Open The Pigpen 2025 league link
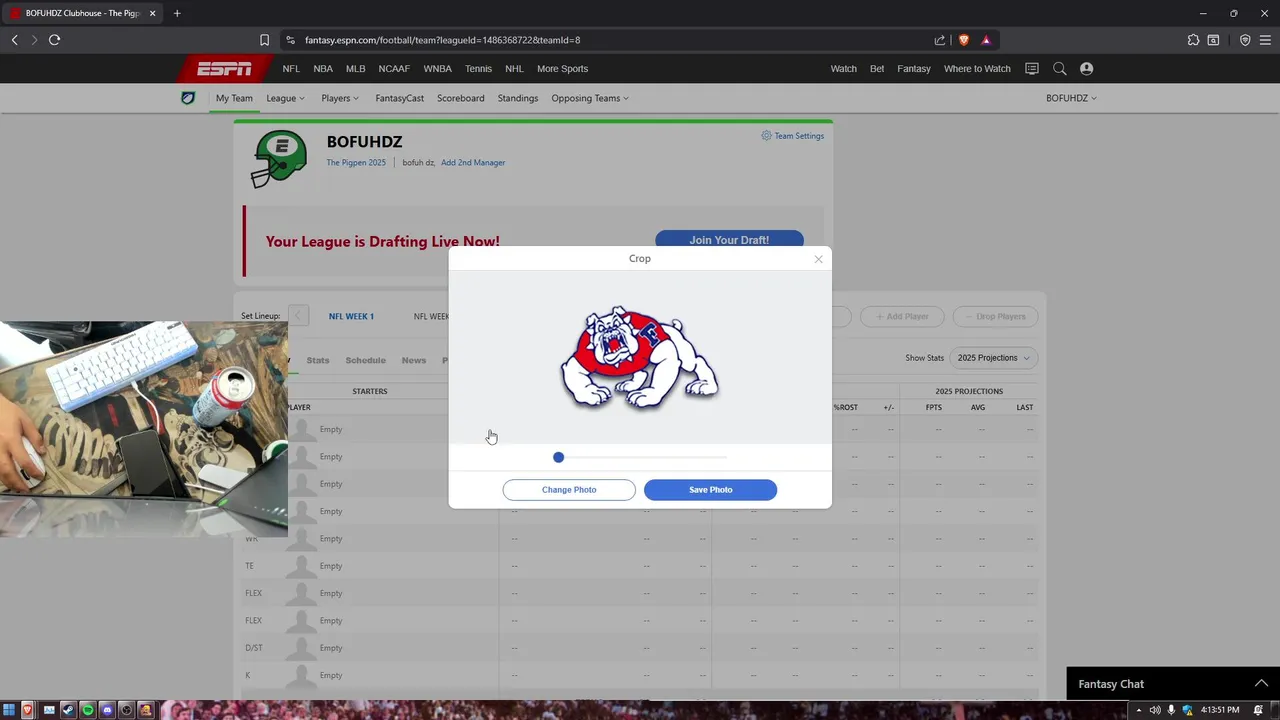Image resolution: width=1280 pixels, height=720 pixels. 356,162
